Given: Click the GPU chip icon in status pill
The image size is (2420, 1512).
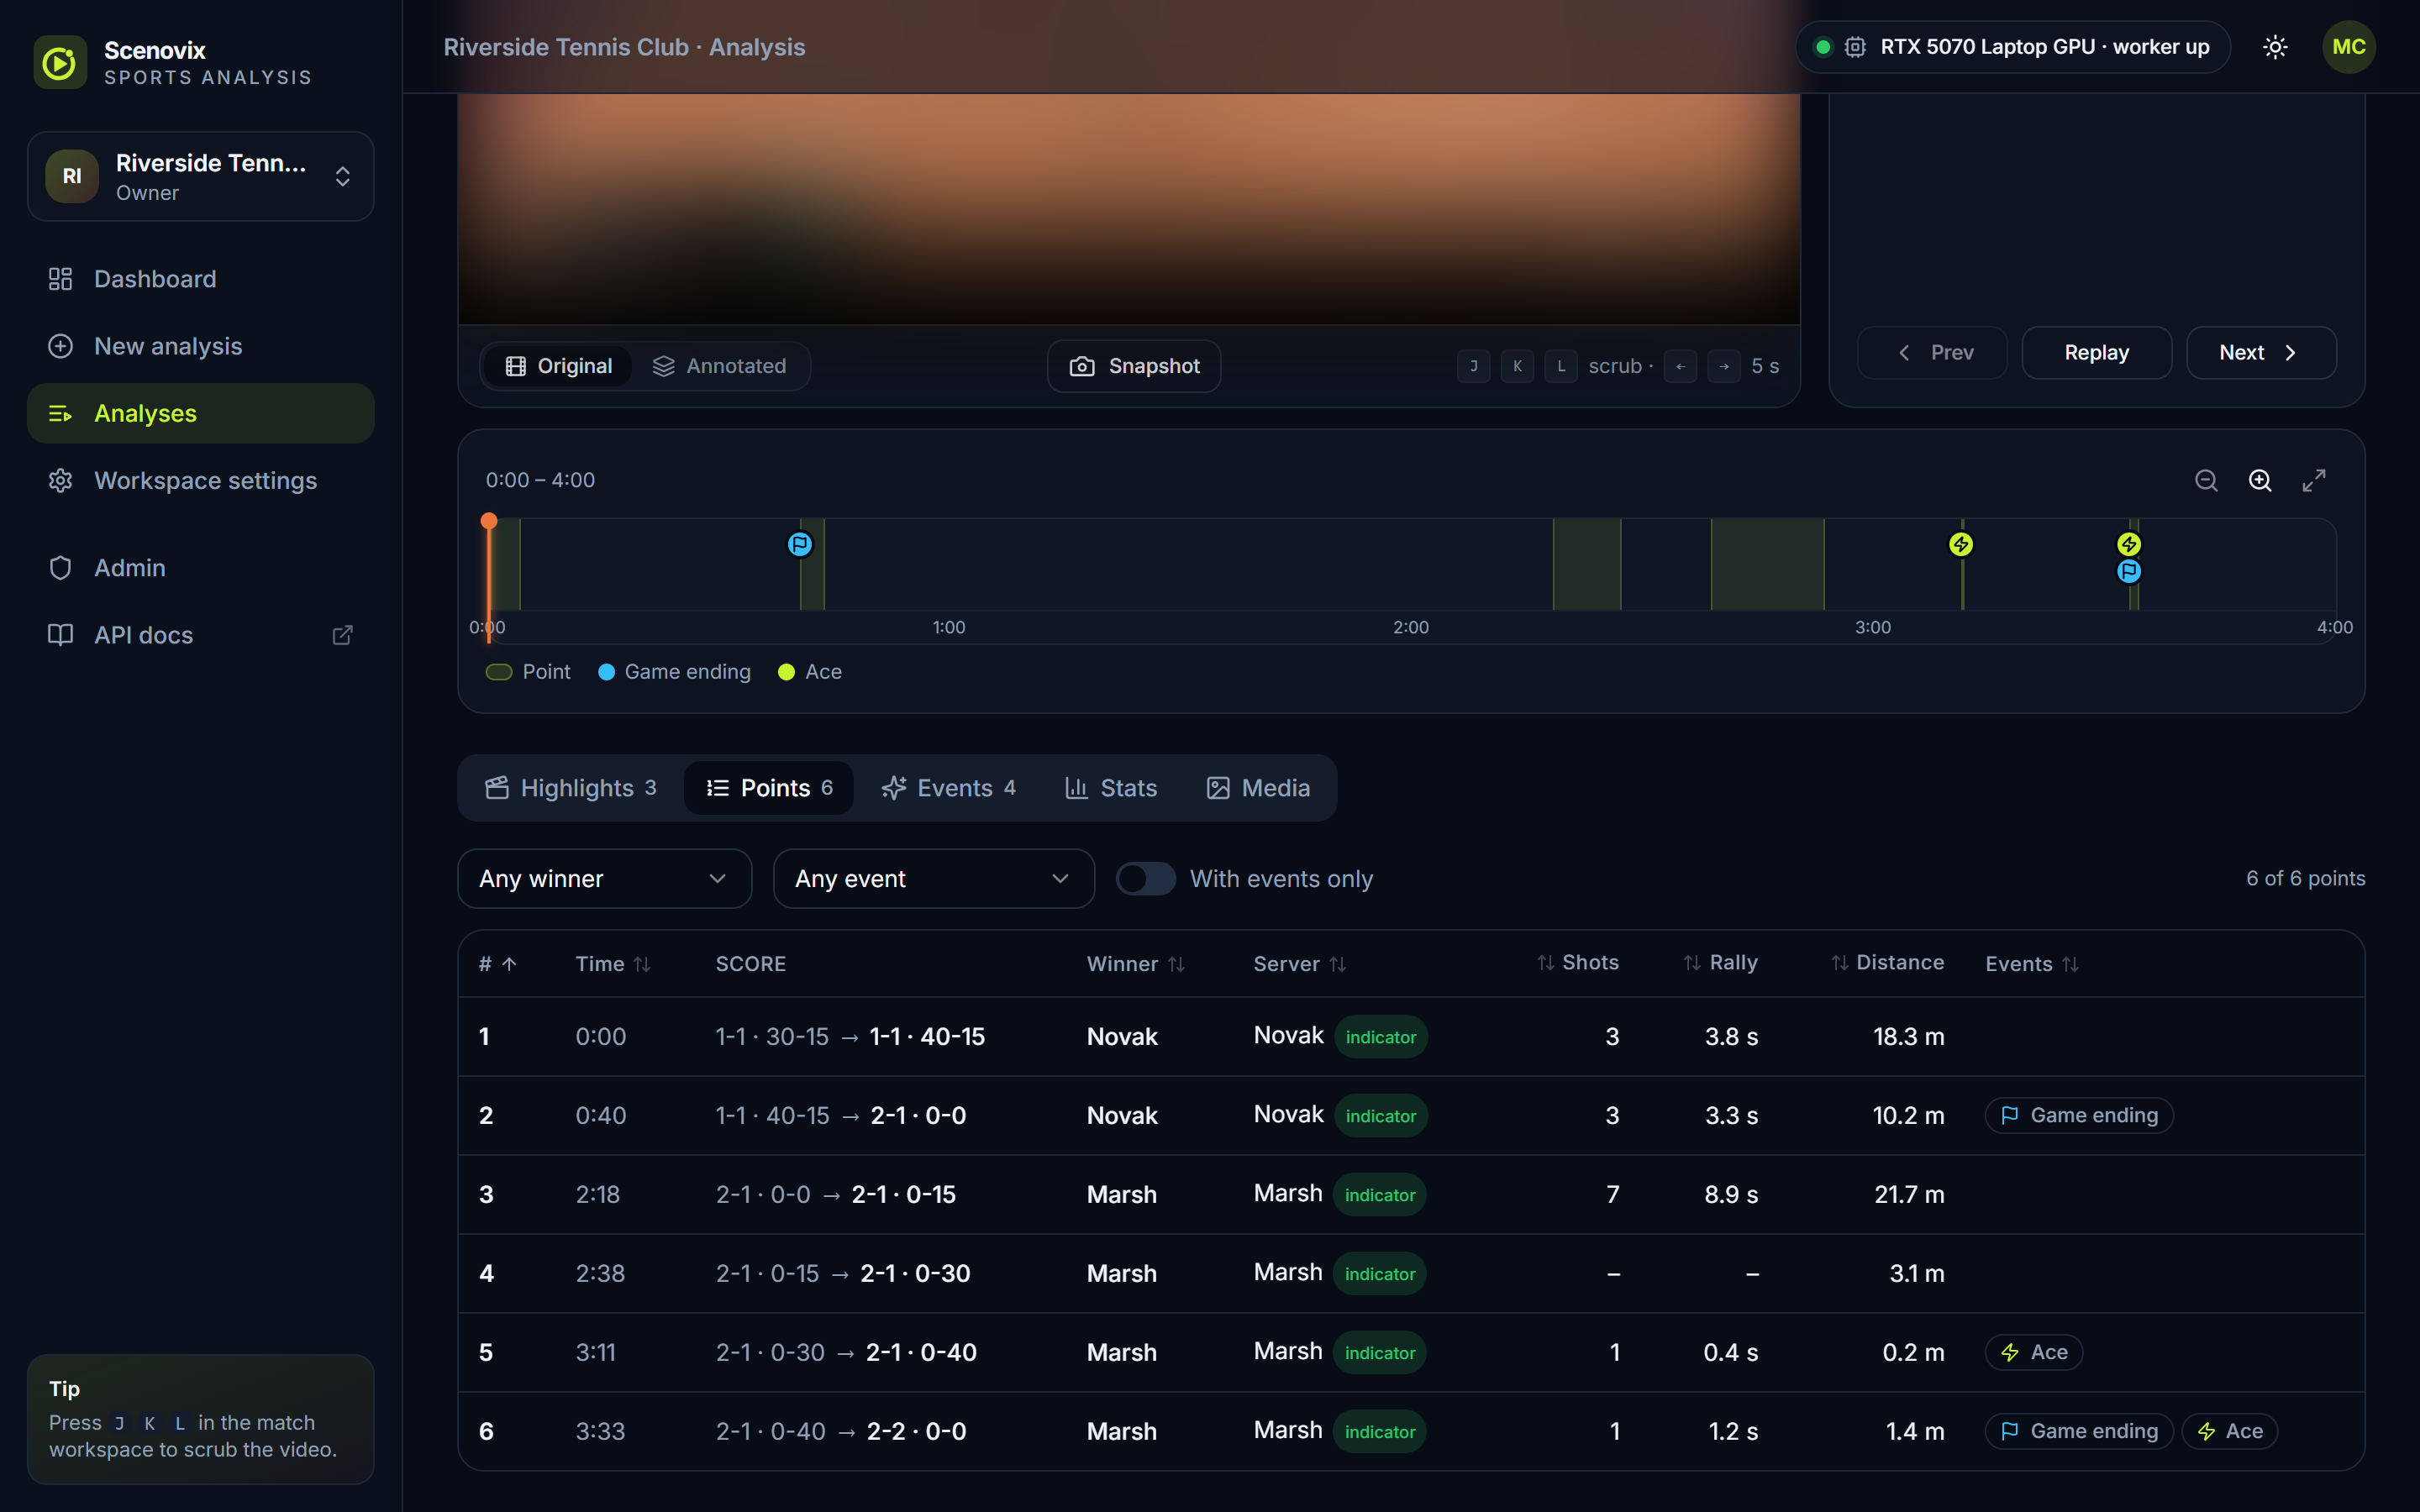Looking at the screenshot, I should (x=1855, y=47).
